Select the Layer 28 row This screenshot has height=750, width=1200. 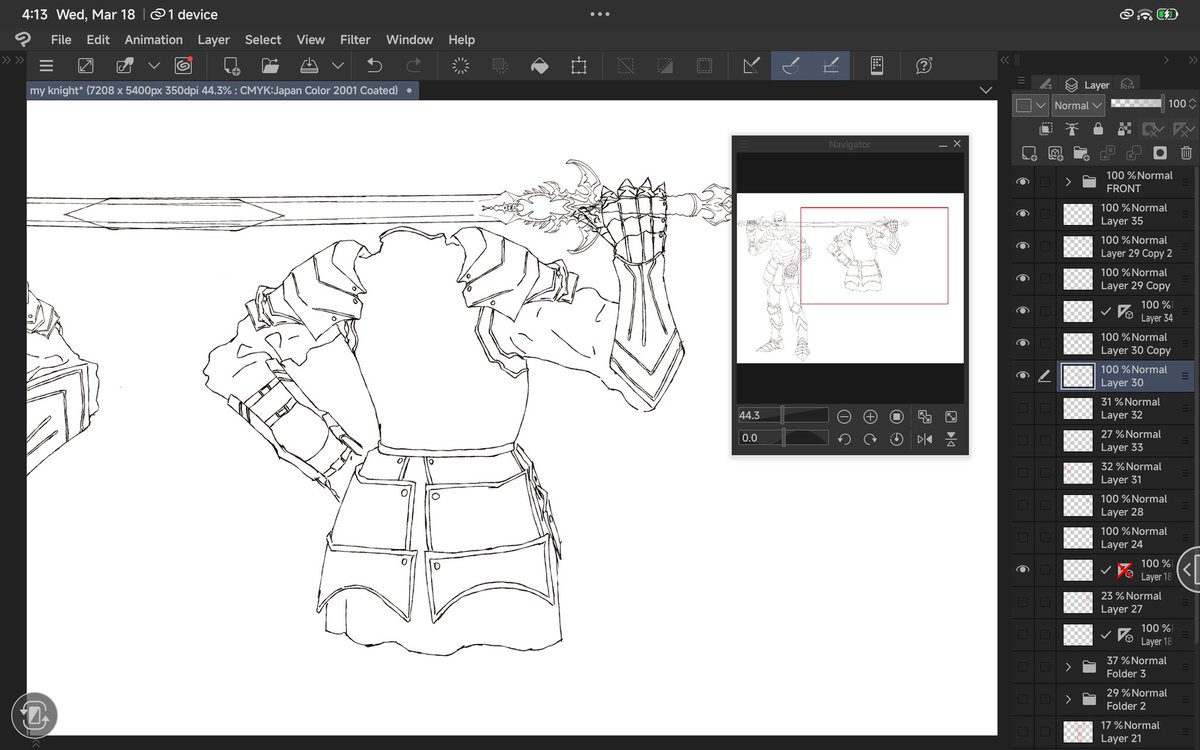[x=1135, y=505]
